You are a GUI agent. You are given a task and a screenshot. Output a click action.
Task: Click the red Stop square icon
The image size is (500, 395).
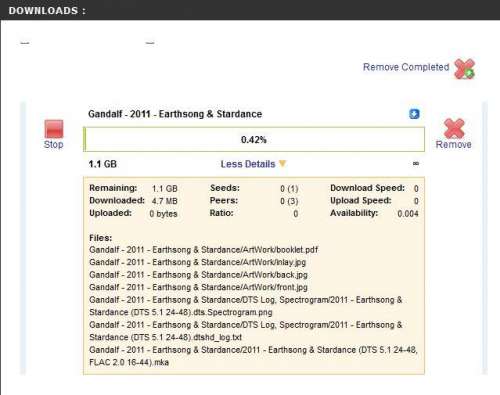tap(54, 129)
